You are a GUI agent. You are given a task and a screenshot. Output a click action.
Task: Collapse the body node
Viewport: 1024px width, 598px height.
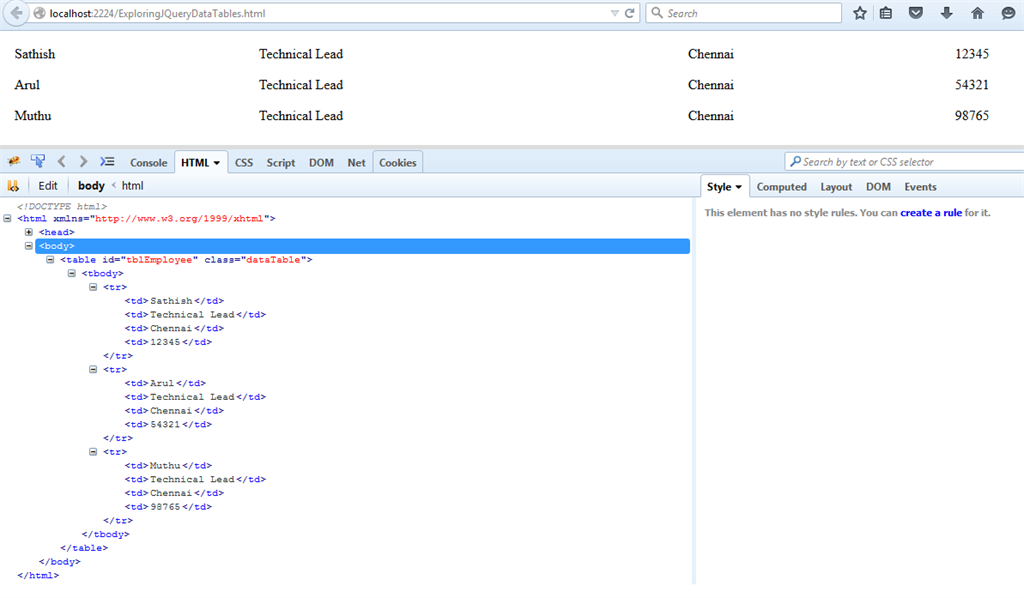[29, 246]
